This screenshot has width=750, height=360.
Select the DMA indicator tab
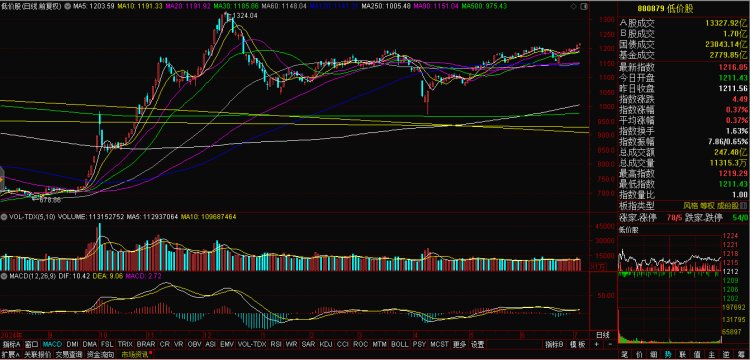tap(90, 344)
